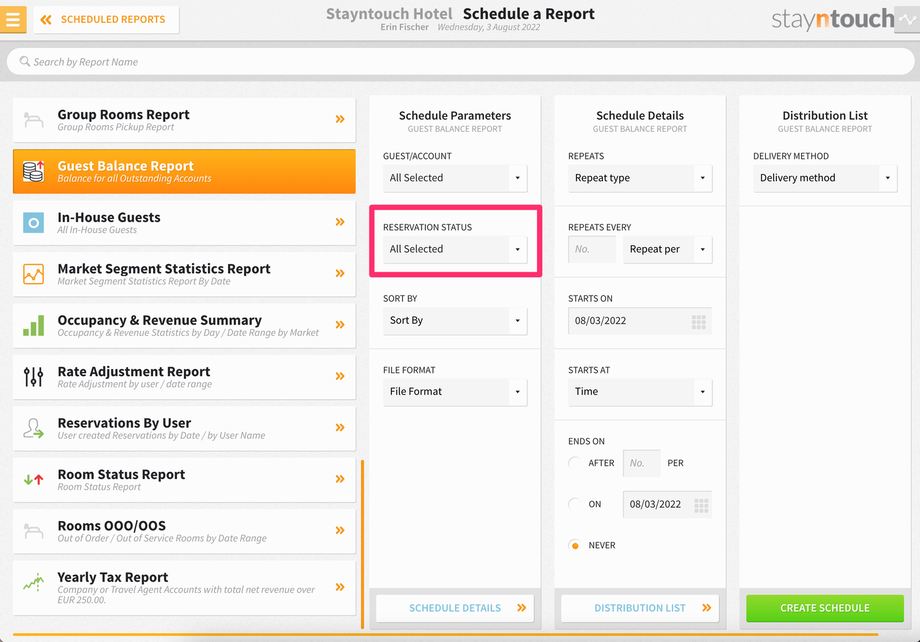
Task: Click the orange report list scrollbar
Action: (363, 544)
